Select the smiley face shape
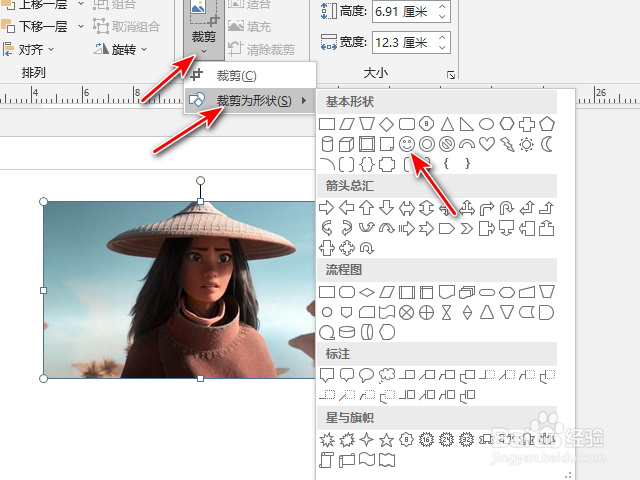The height and width of the screenshot is (480, 640). (407, 144)
